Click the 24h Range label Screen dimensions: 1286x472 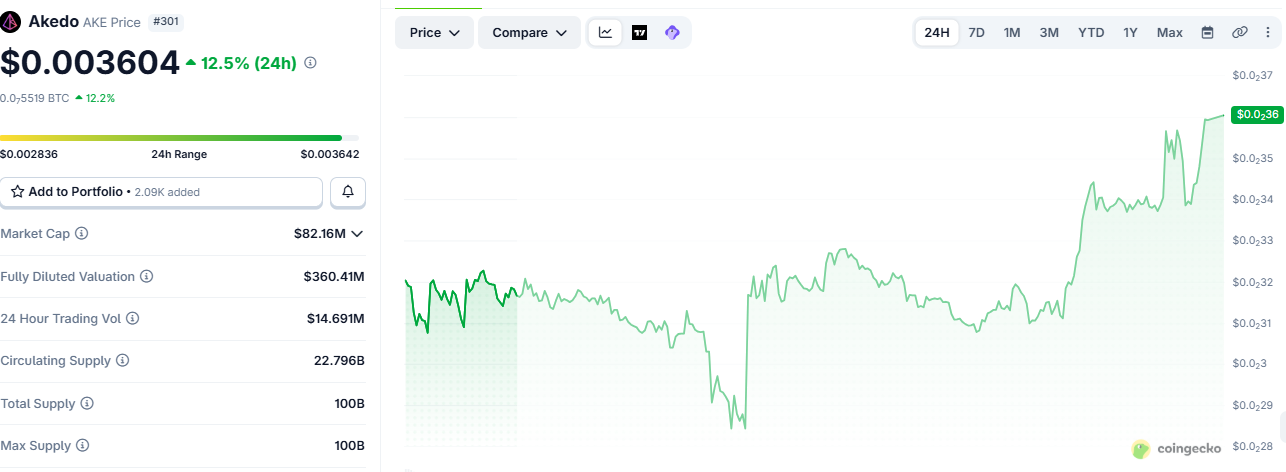(179, 154)
